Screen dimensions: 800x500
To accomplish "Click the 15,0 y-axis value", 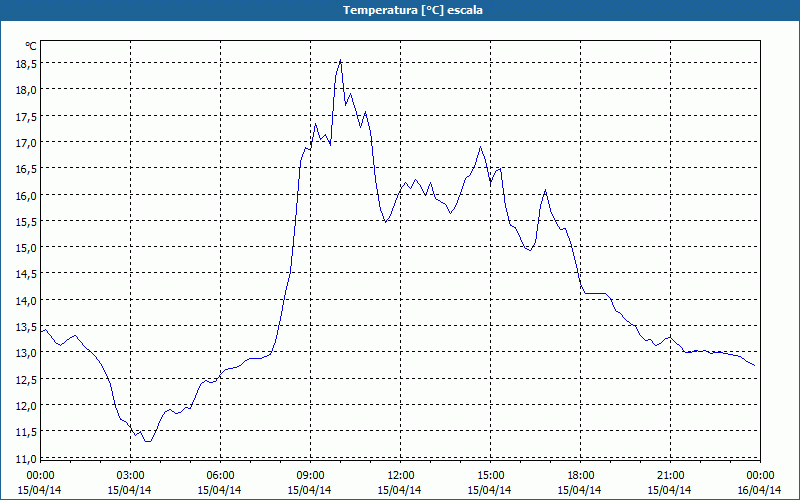I will point(25,248).
